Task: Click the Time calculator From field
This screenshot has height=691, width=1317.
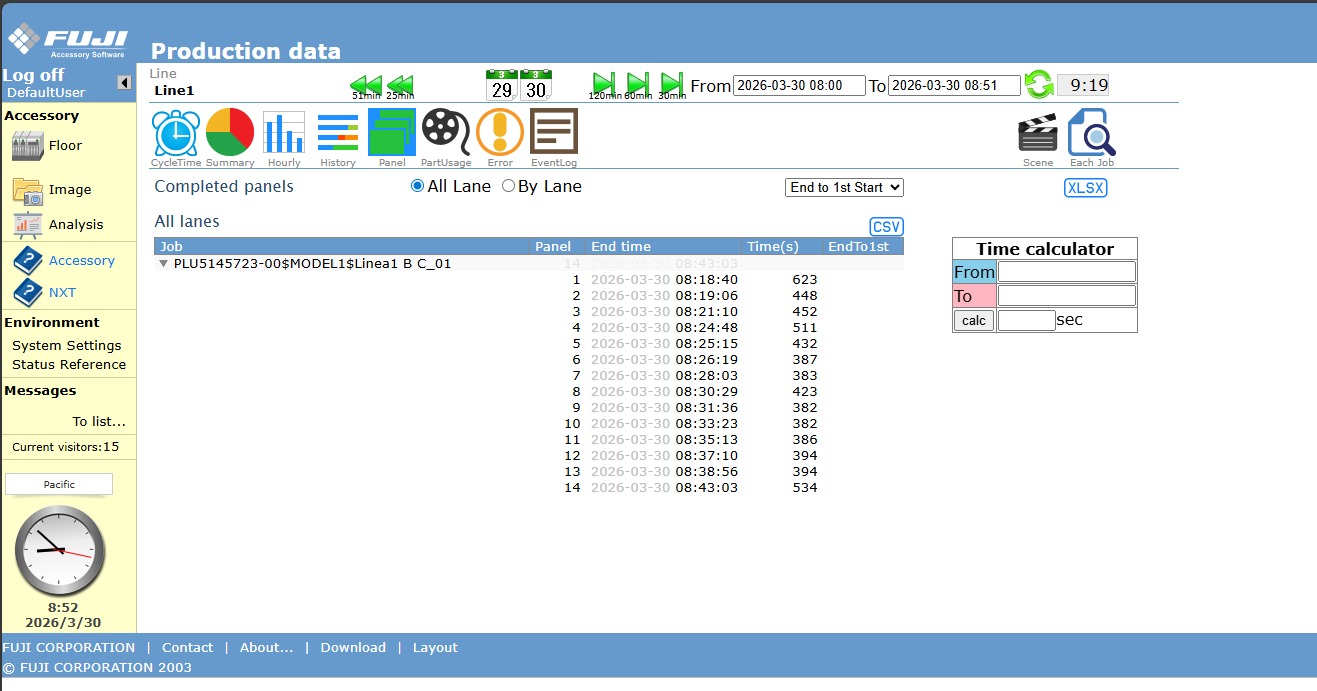Action: click(x=1066, y=272)
